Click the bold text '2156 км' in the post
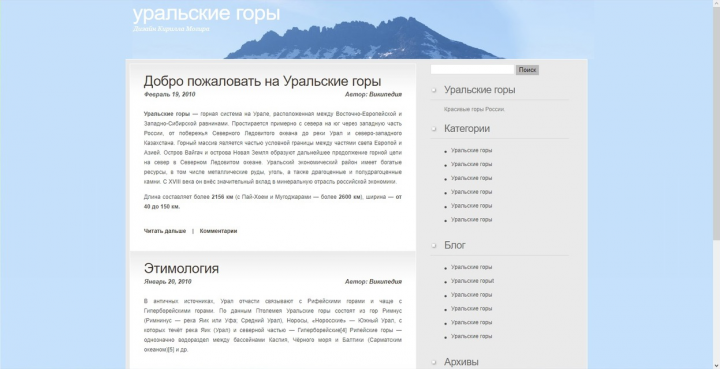 tap(222, 197)
